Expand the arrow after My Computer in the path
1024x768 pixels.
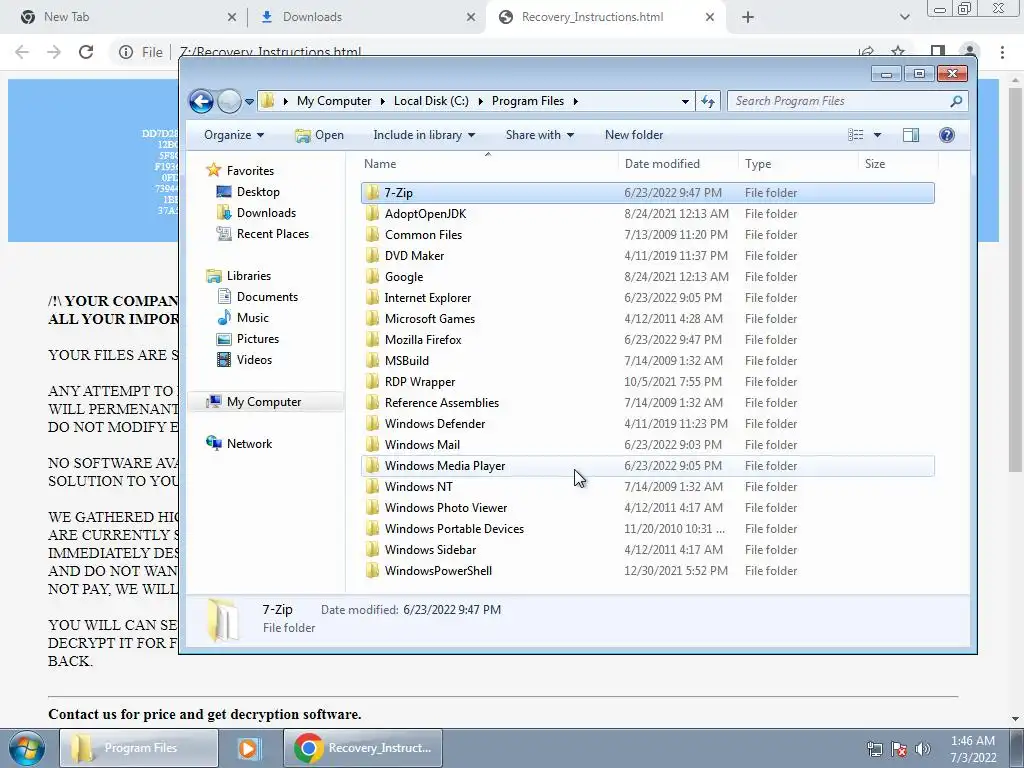(x=383, y=101)
